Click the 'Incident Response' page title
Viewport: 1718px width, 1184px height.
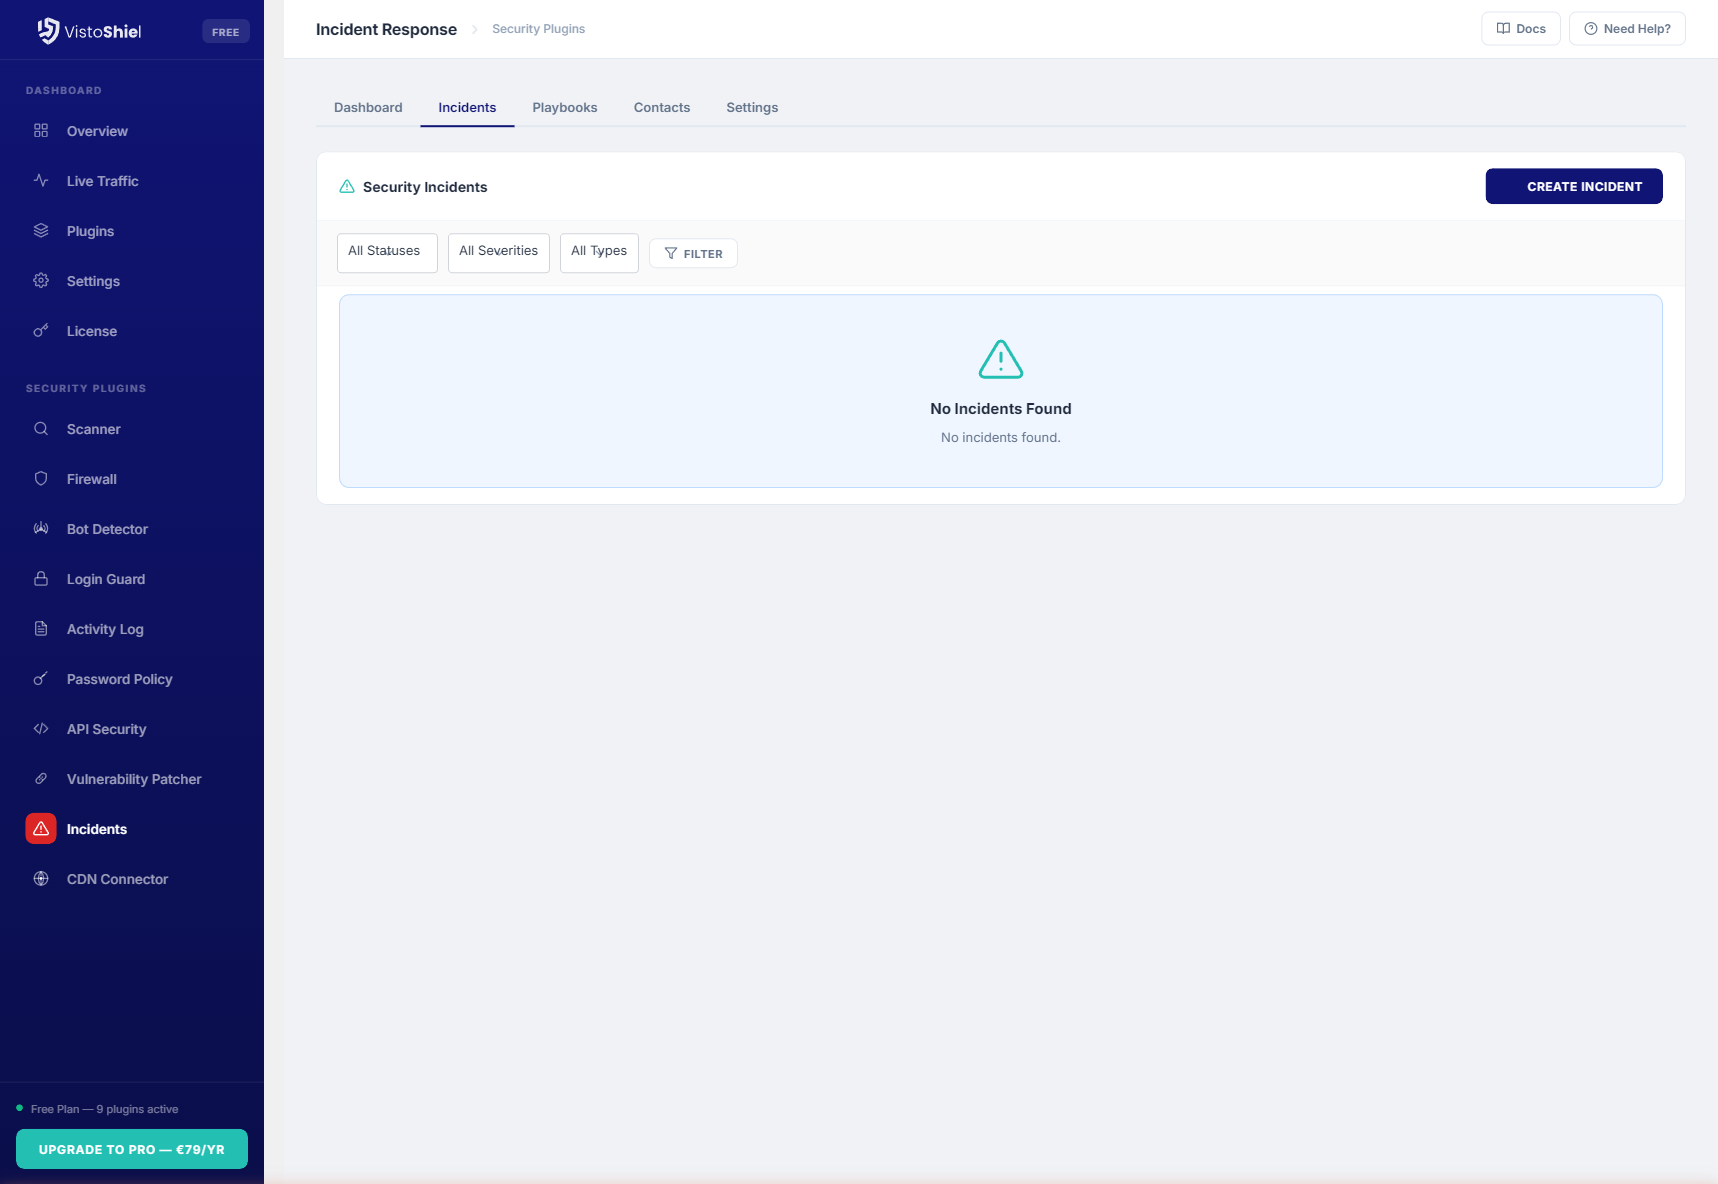pyautogui.click(x=386, y=29)
